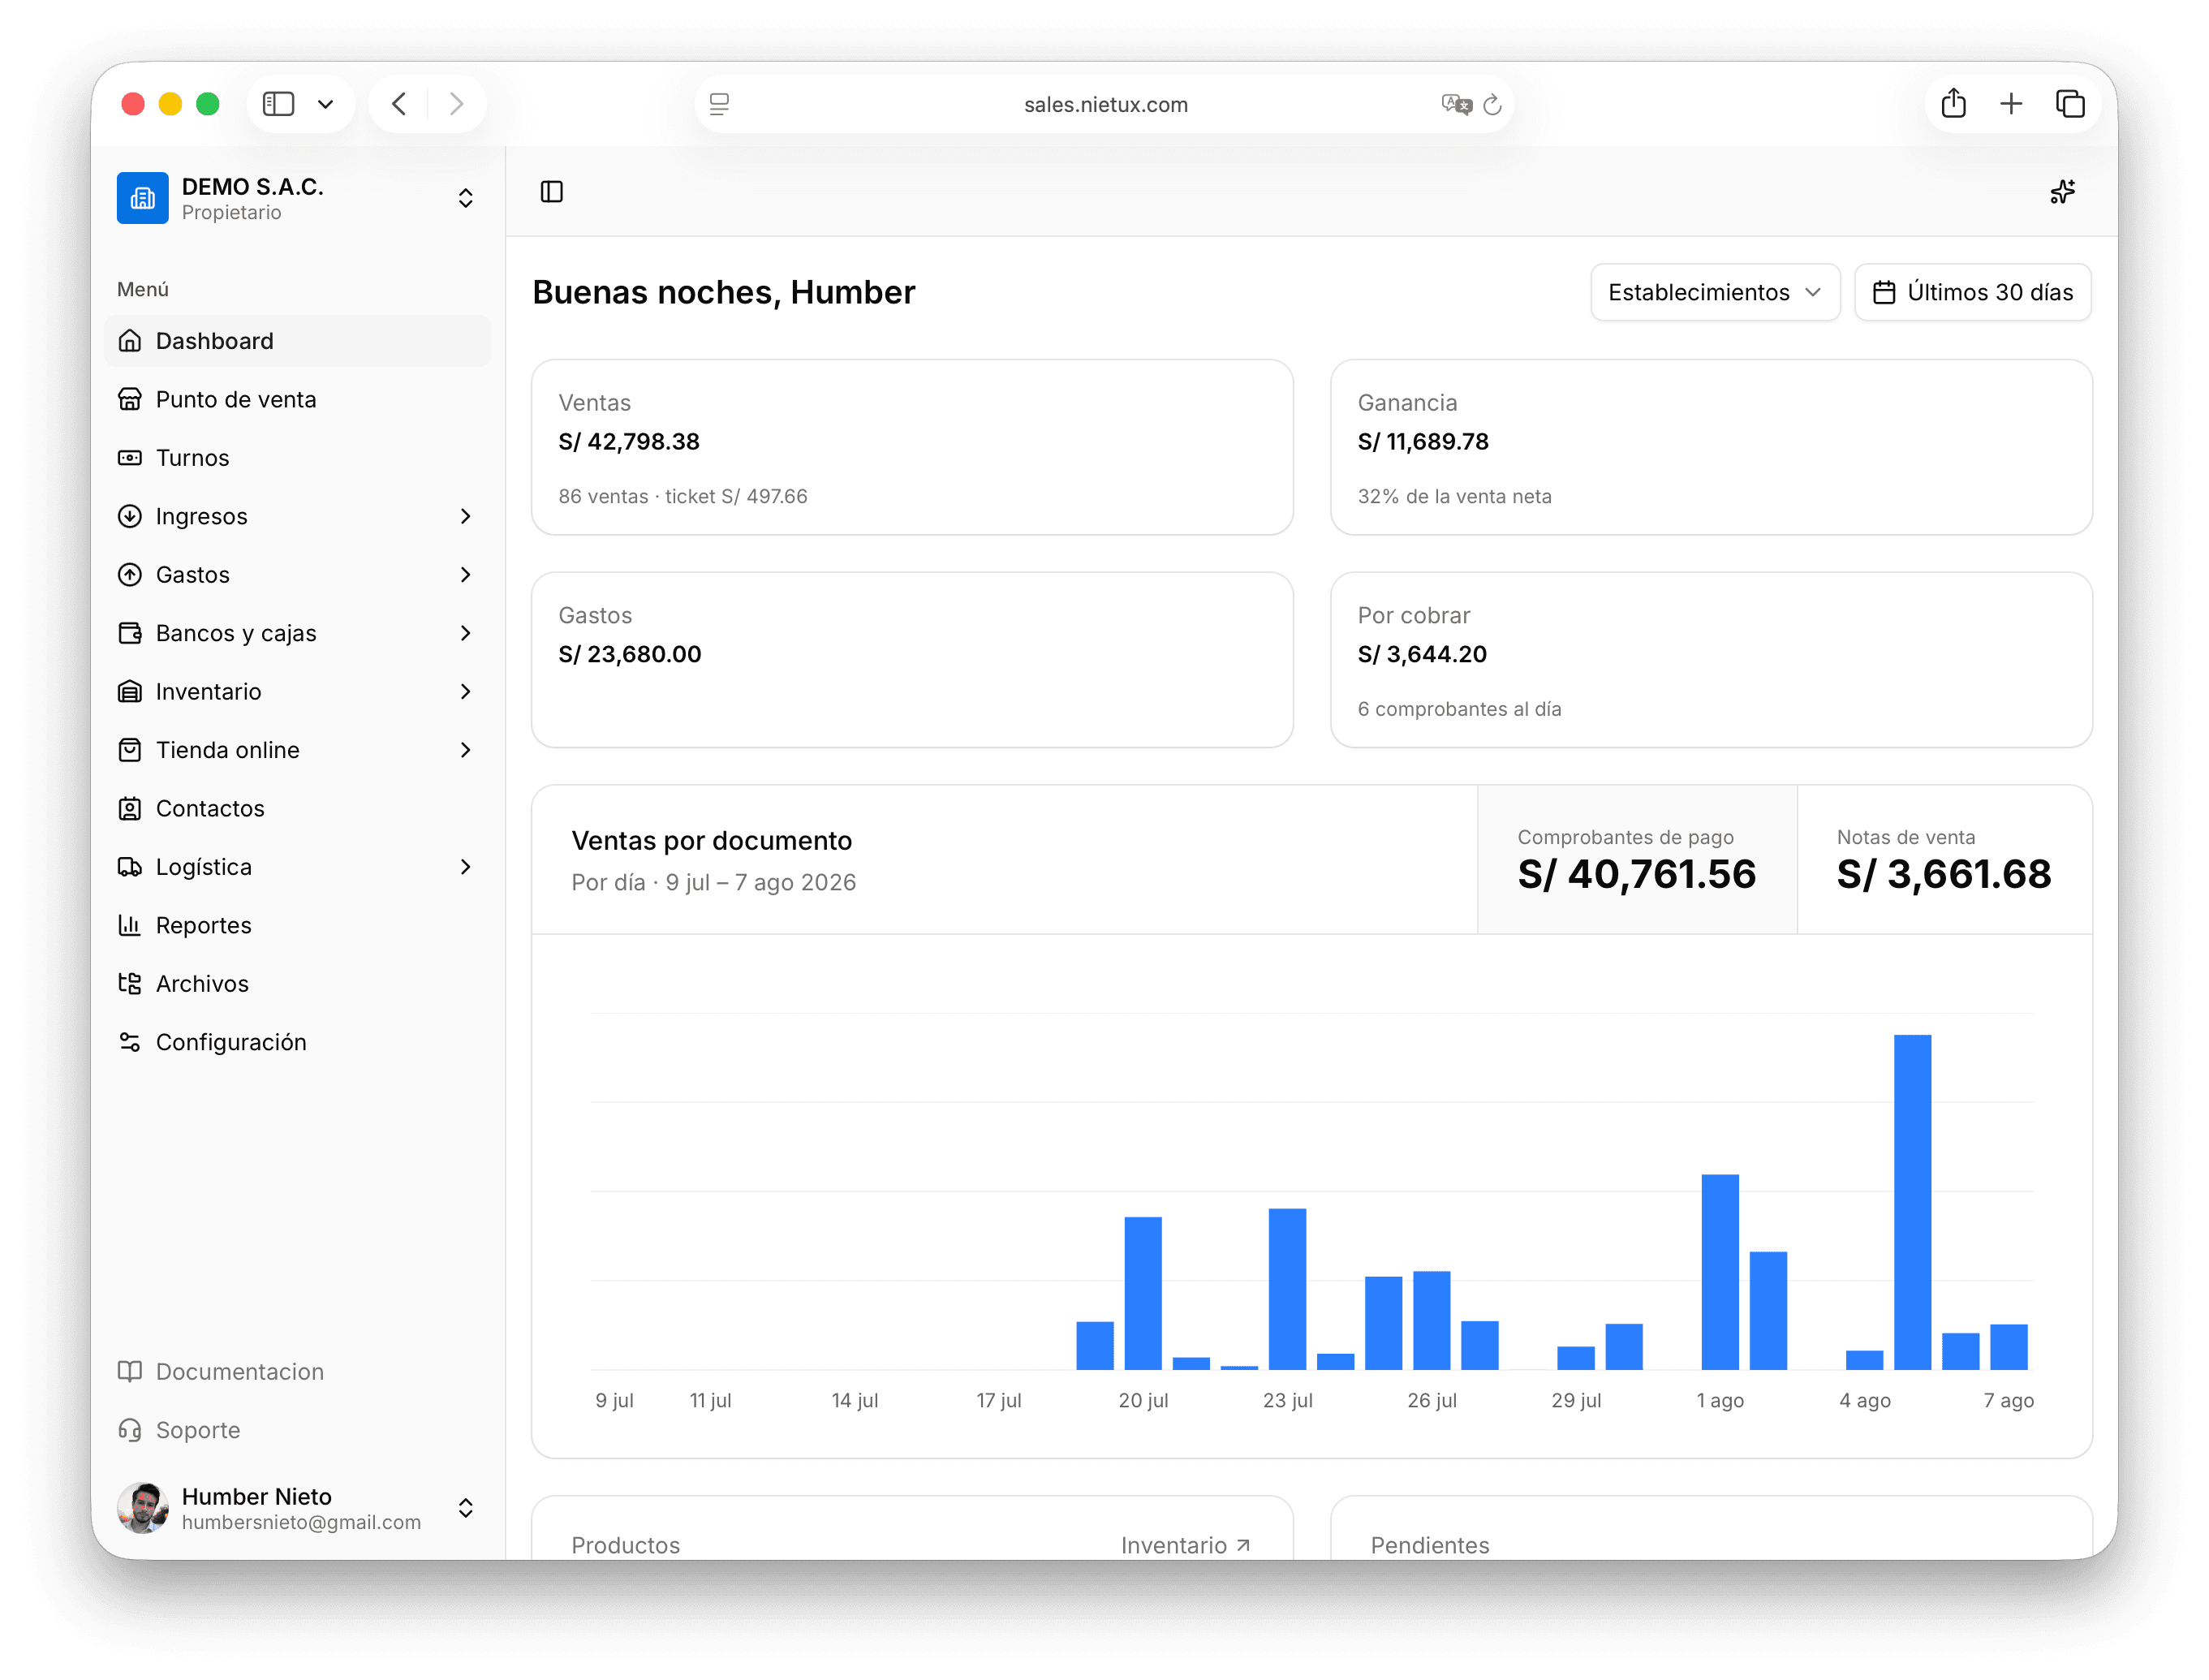Expand the Gastos submenu chevron
2209x1680 pixels.
[465, 575]
